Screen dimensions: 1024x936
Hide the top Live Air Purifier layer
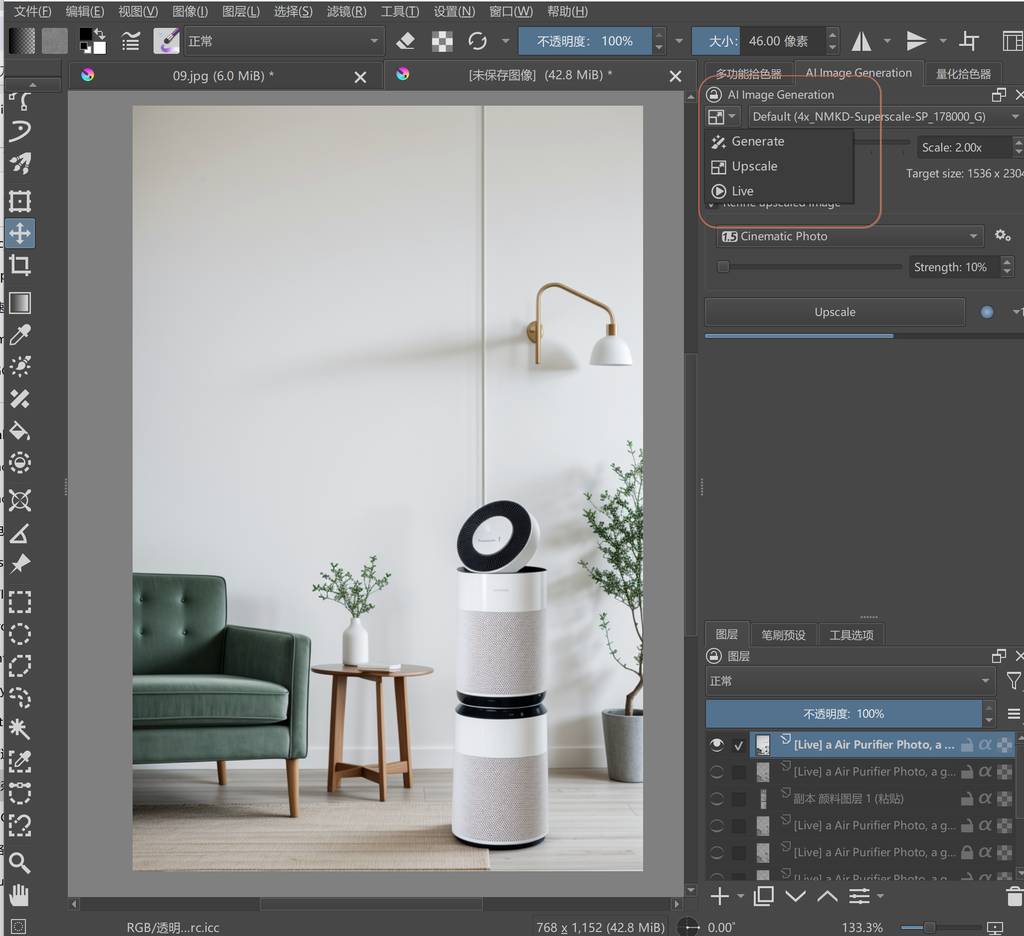(x=716, y=745)
